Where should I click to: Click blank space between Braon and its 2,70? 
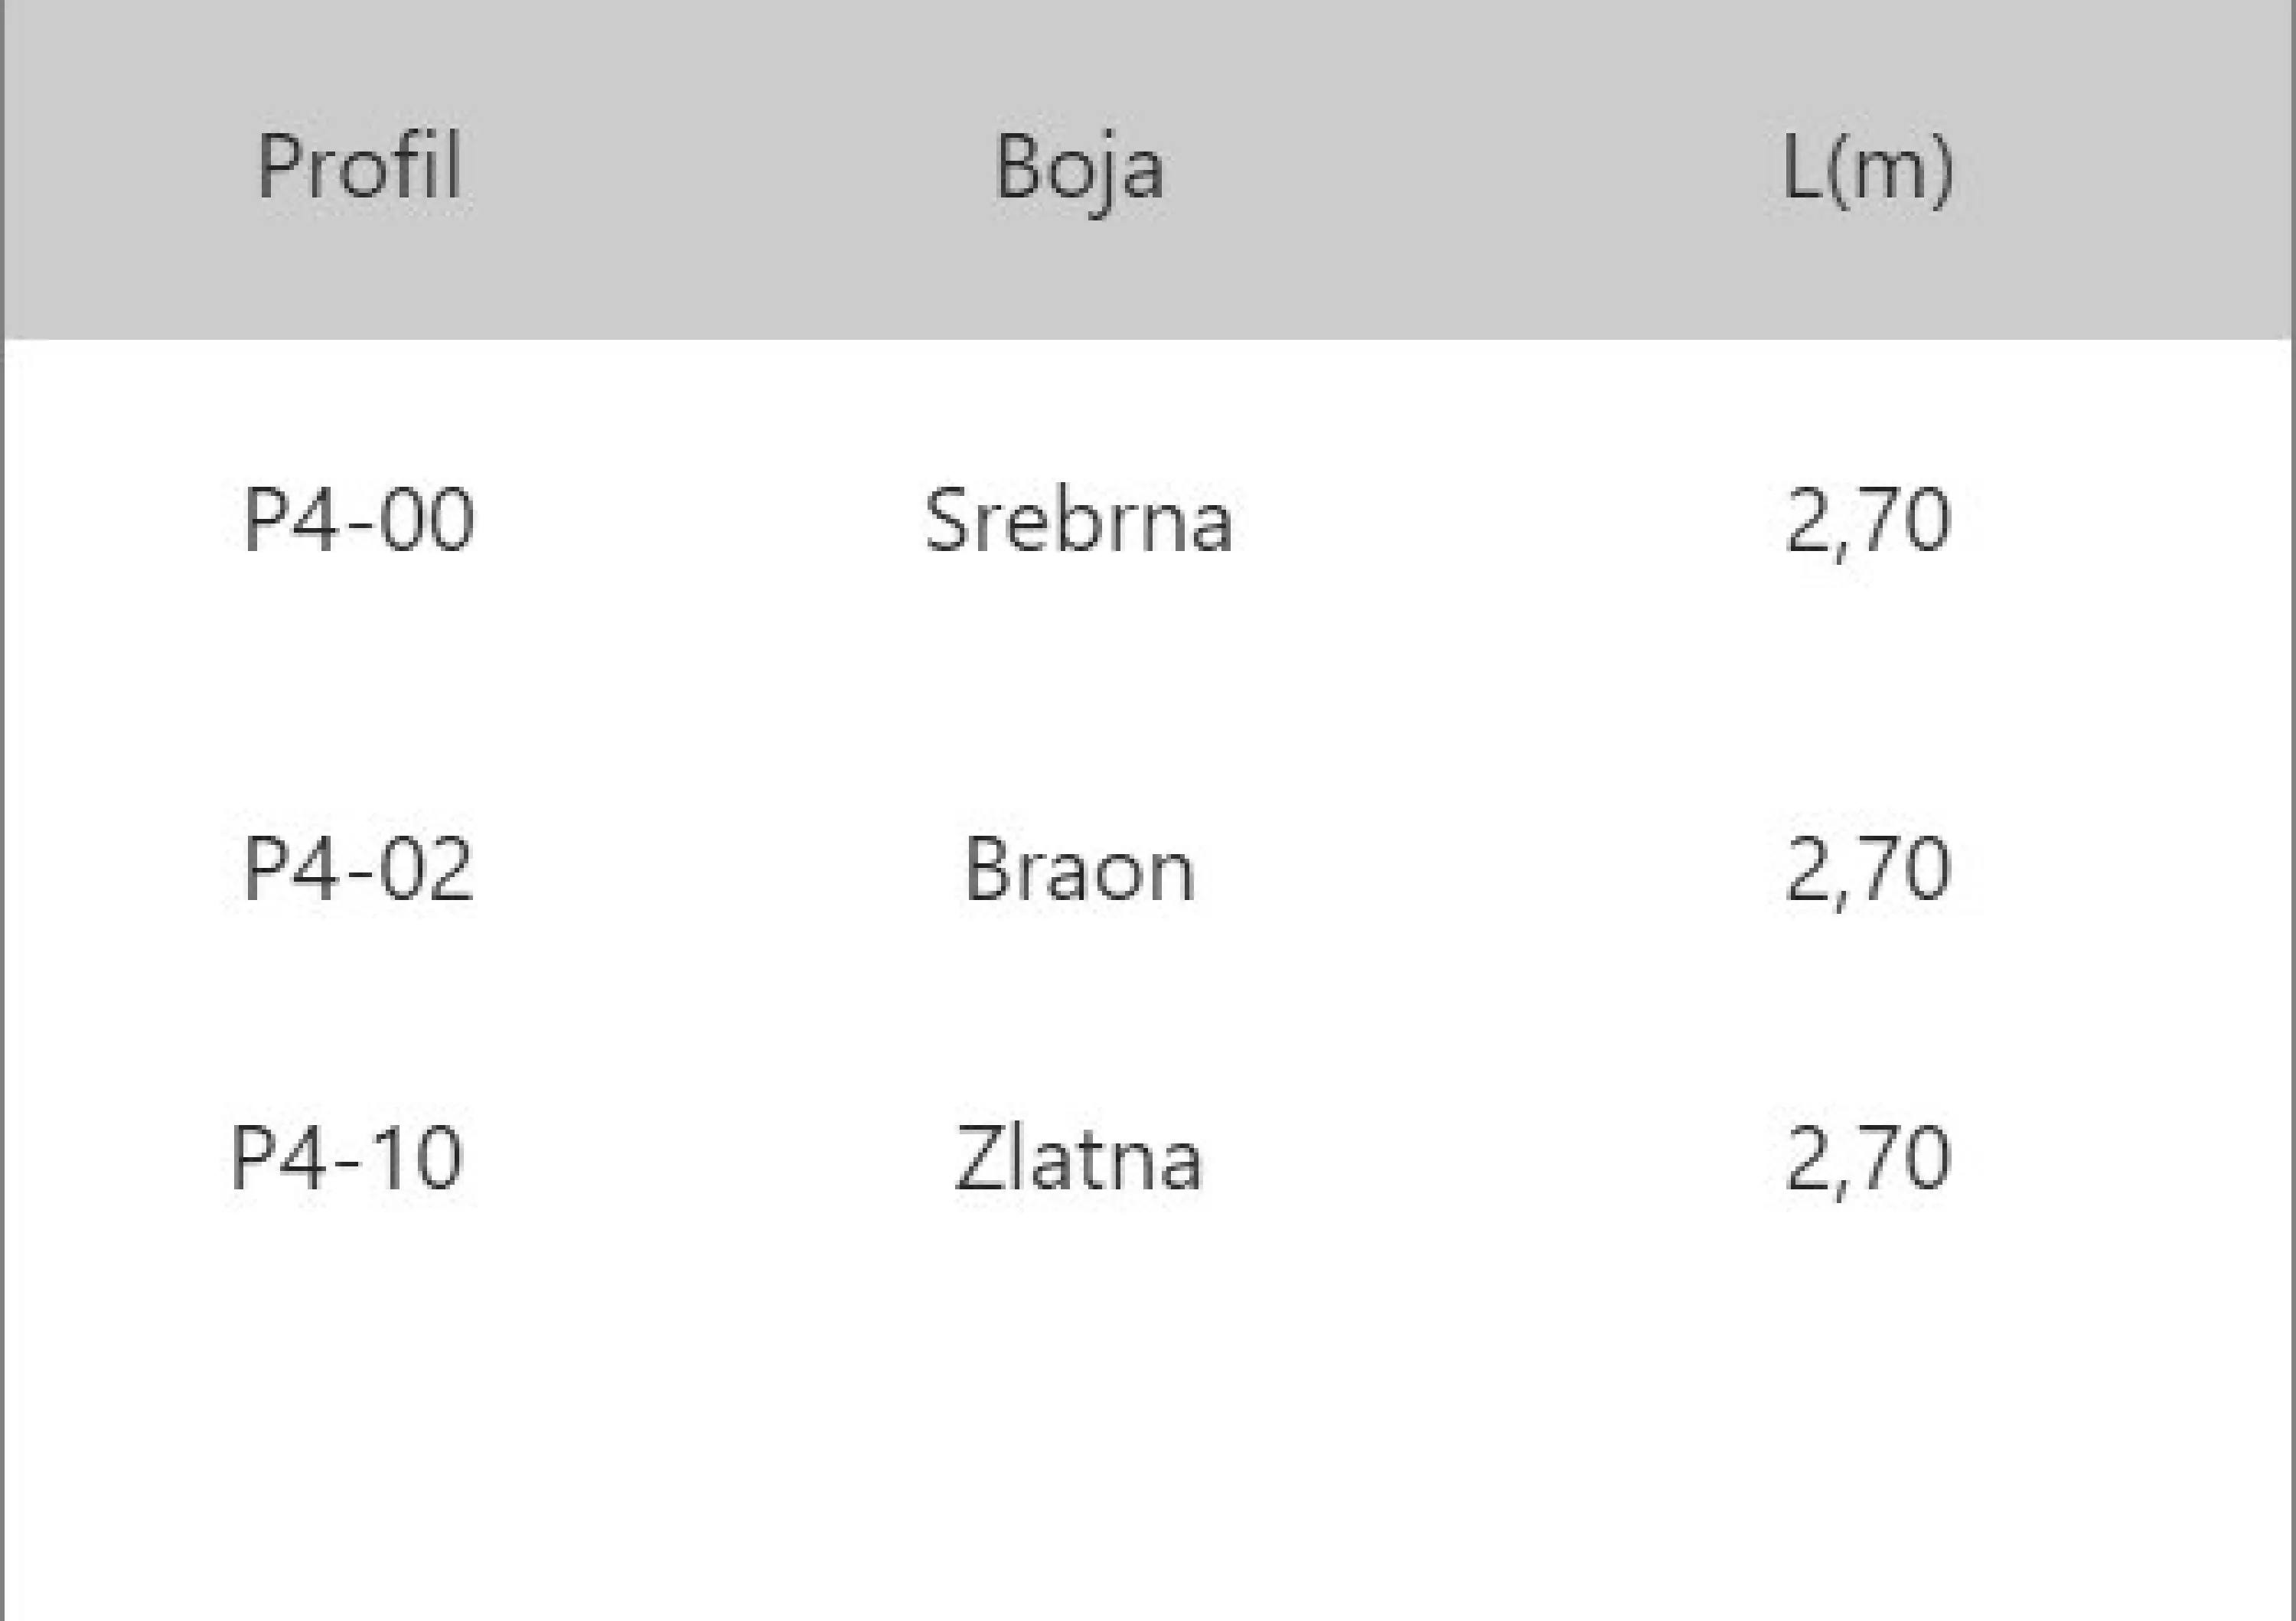1490,868
